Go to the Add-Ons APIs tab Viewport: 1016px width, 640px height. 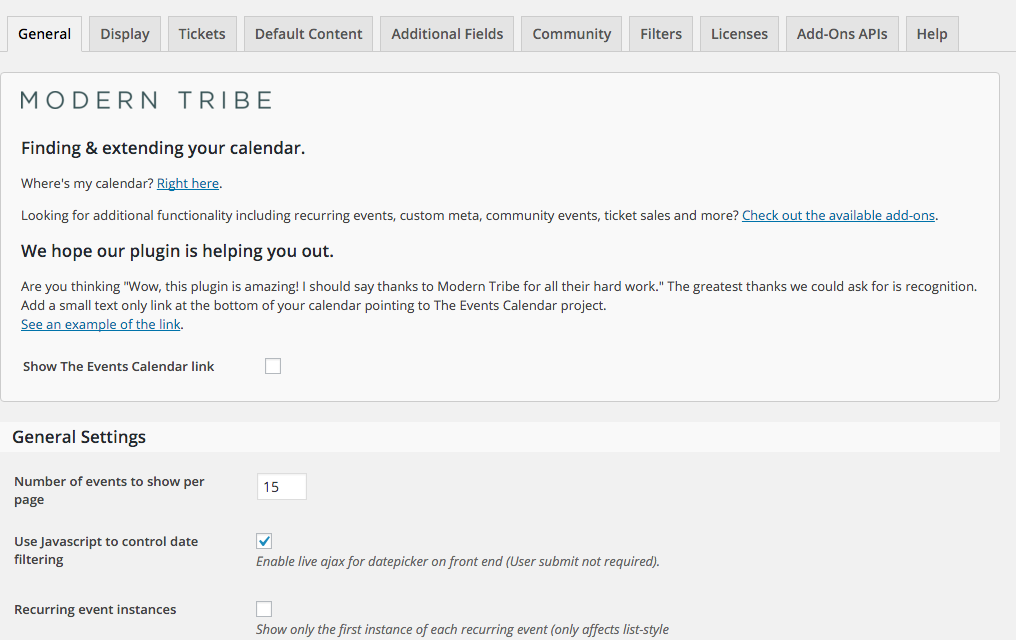click(842, 34)
